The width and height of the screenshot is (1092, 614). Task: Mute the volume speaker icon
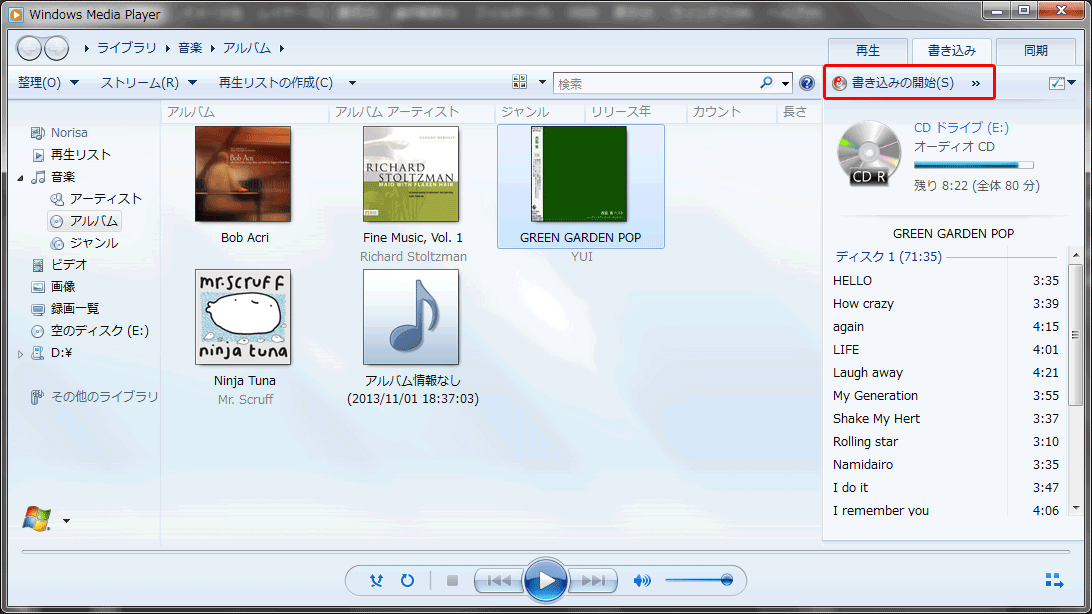pyautogui.click(x=642, y=580)
